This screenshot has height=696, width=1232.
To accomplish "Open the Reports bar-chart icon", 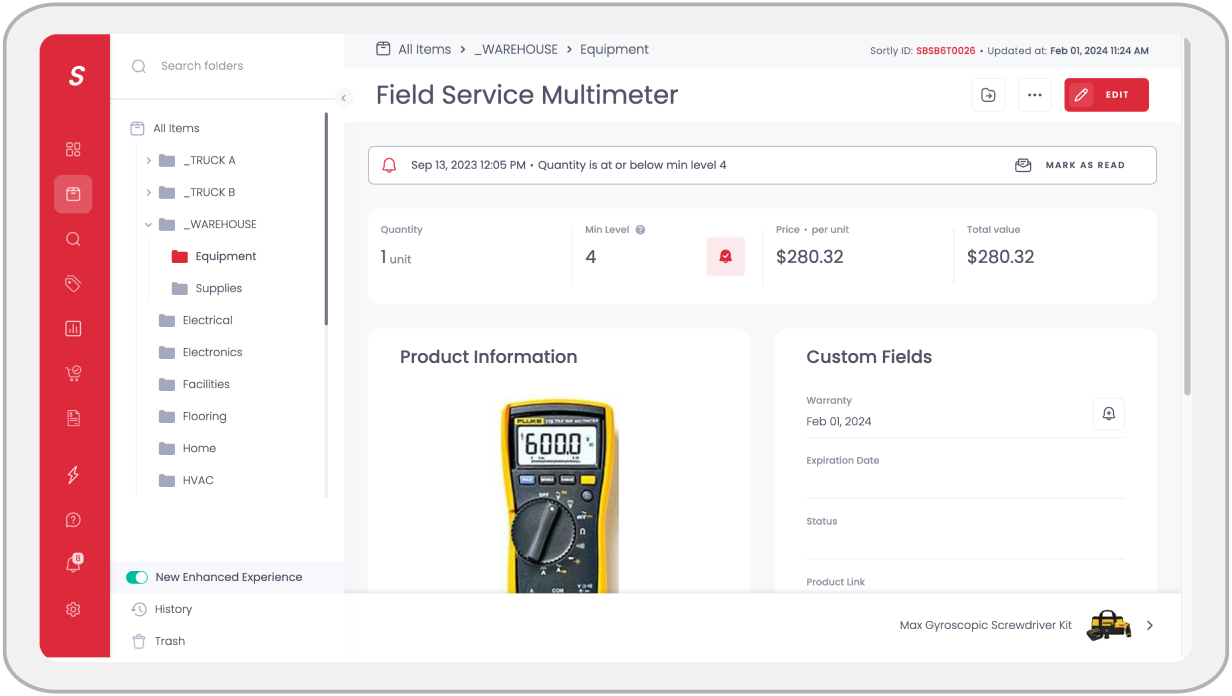I will [x=72, y=328].
